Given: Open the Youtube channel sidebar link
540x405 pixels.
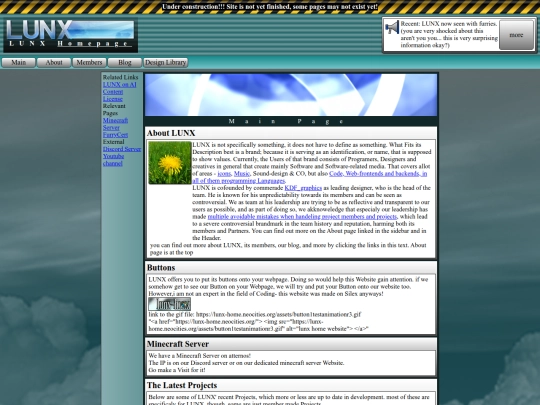Looking at the screenshot, I should (x=113, y=159).
